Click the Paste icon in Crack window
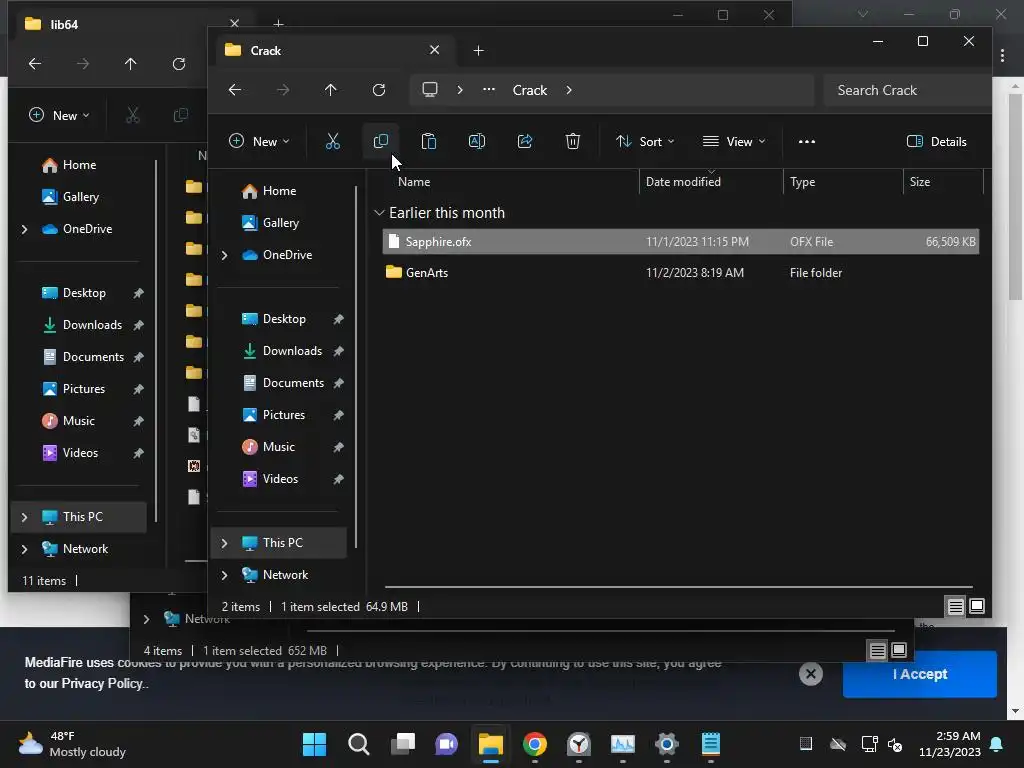The height and width of the screenshot is (768, 1024). [428, 141]
